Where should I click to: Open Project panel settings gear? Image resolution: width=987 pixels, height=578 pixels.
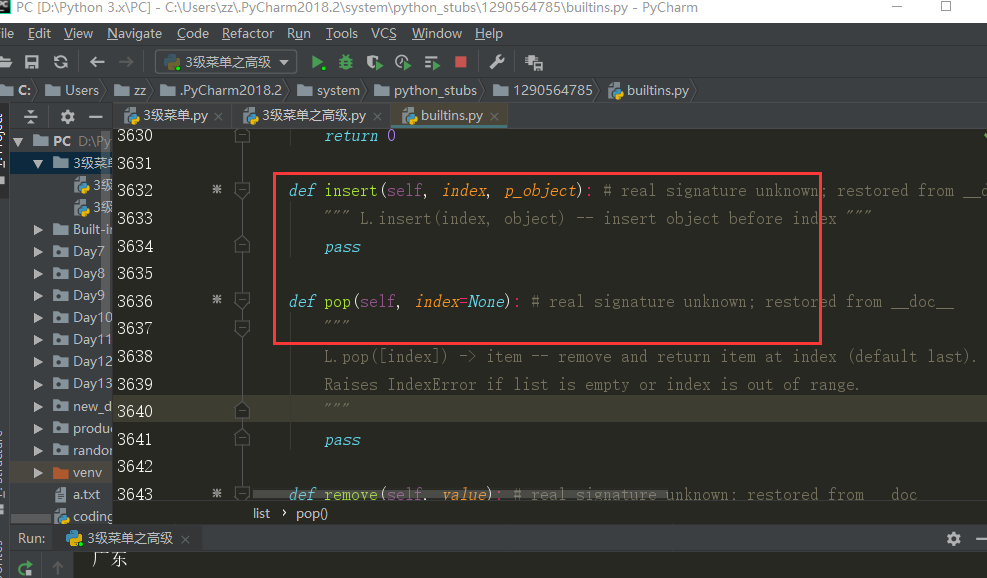point(67,118)
